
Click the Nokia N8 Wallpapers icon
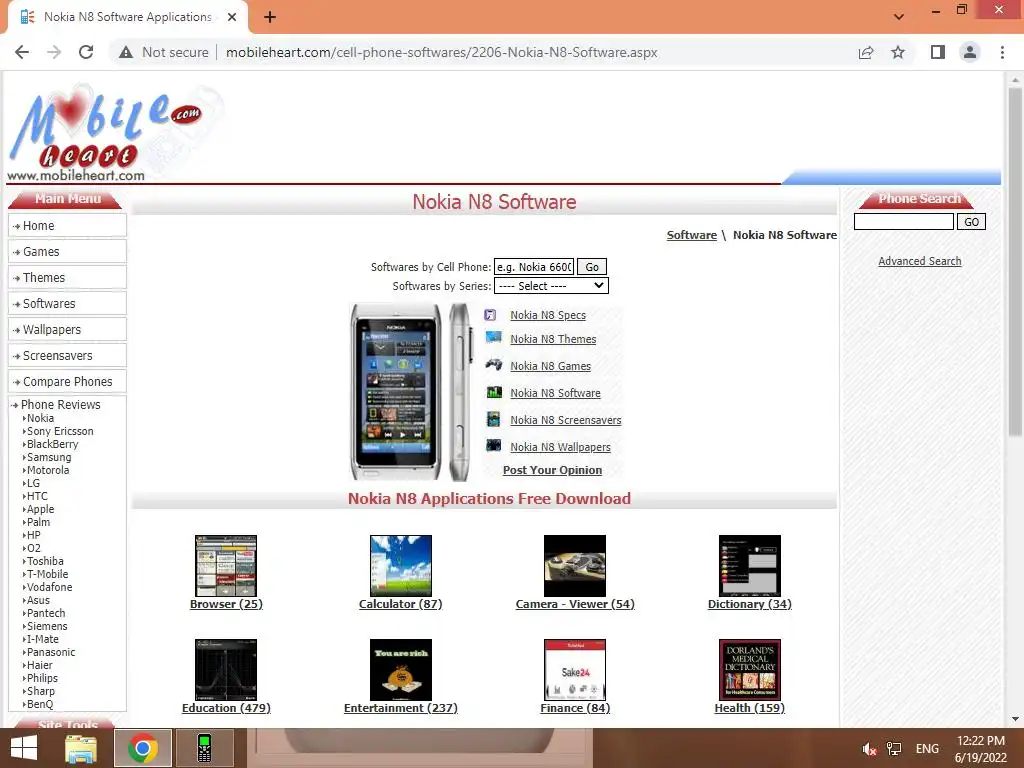tap(494, 445)
